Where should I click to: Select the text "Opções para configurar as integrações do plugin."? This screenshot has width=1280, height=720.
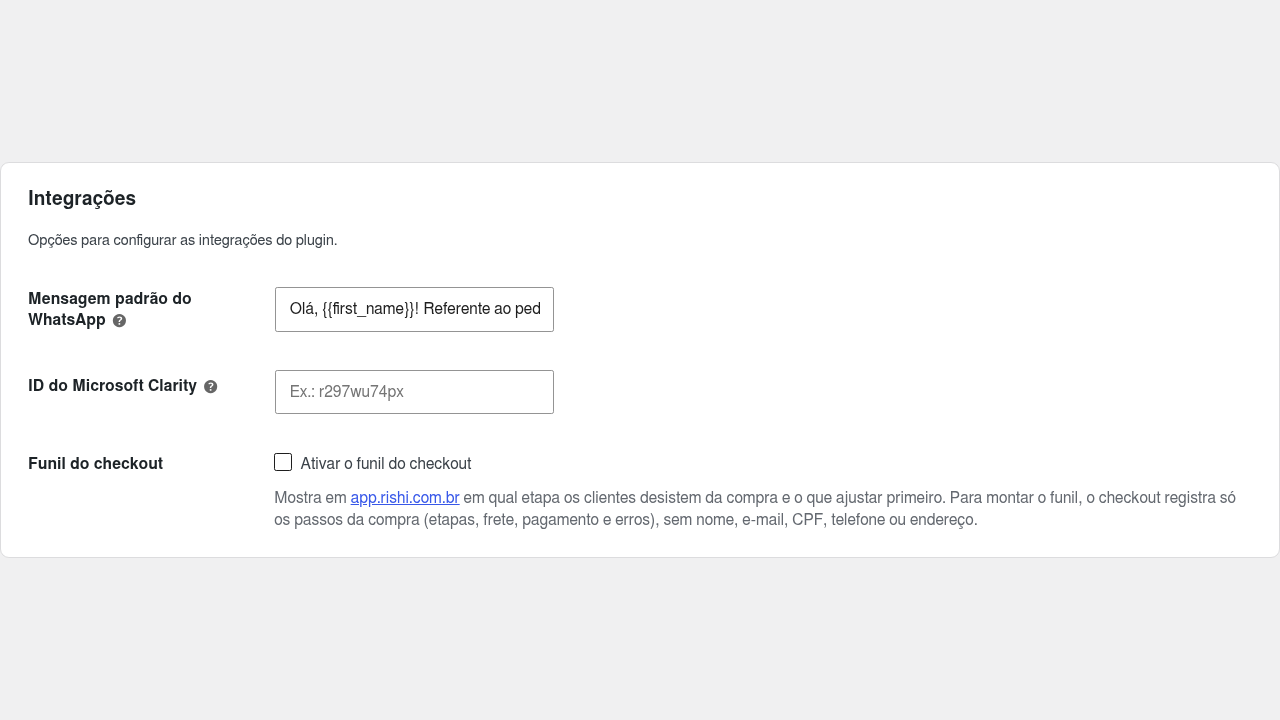coord(183,240)
